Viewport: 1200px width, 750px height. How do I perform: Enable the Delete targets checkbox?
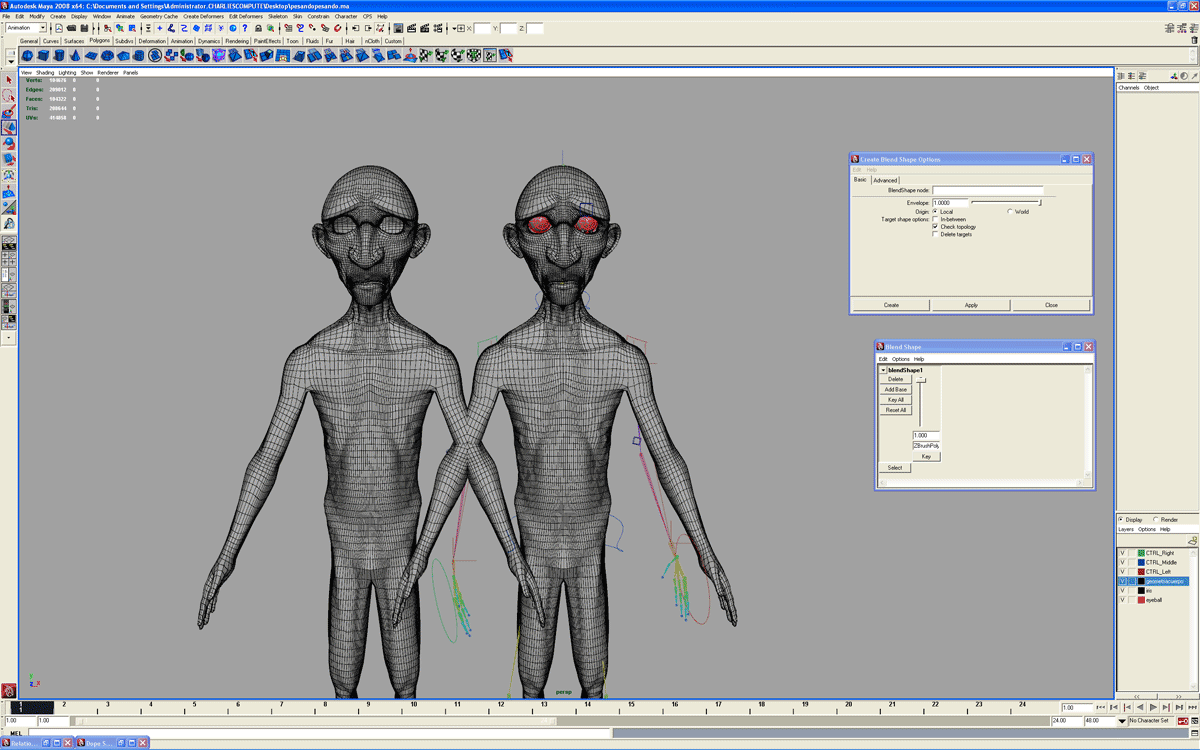(x=935, y=234)
